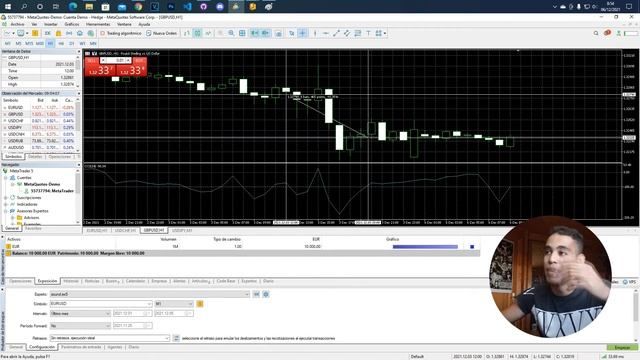Select the vertical line drawing tool

(315, 33)
